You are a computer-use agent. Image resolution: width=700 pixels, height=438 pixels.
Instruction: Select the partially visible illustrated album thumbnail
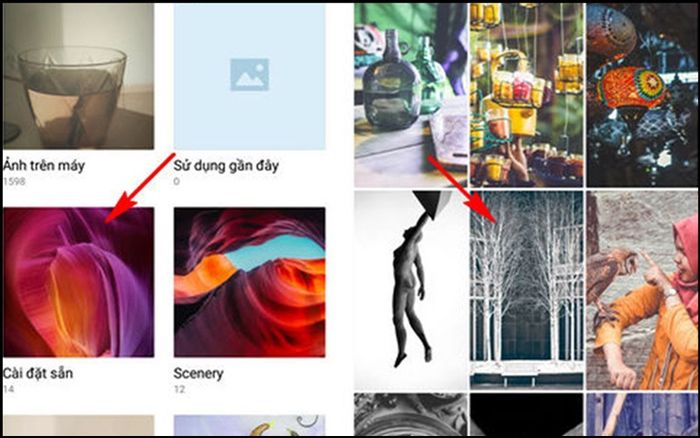[x=250, y=425]
